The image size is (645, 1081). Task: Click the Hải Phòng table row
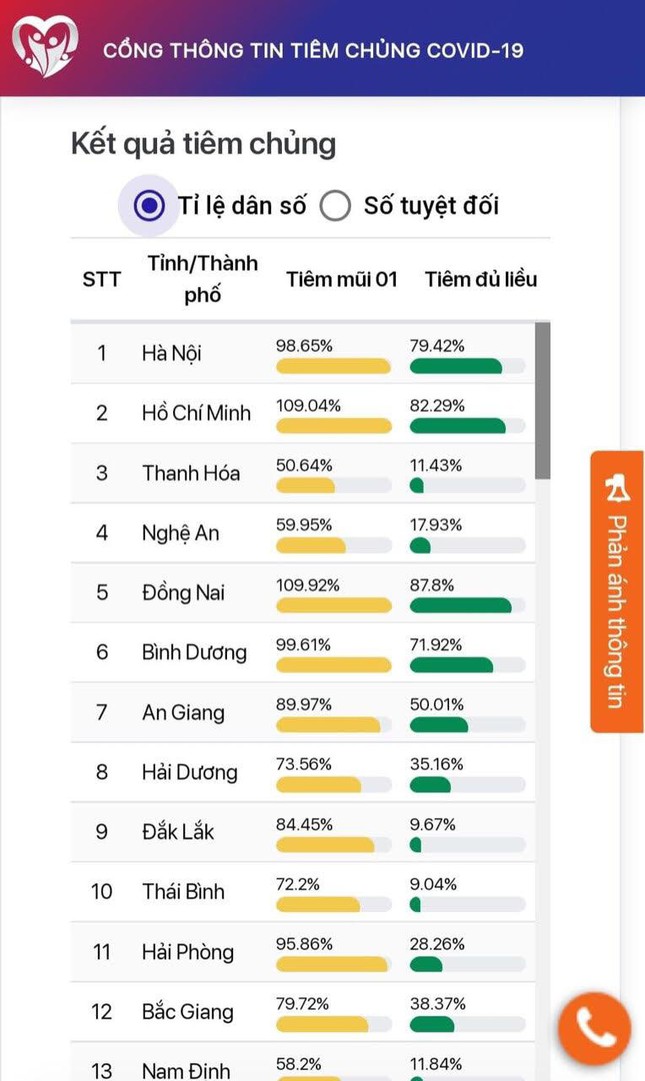[x=303, y=951]
